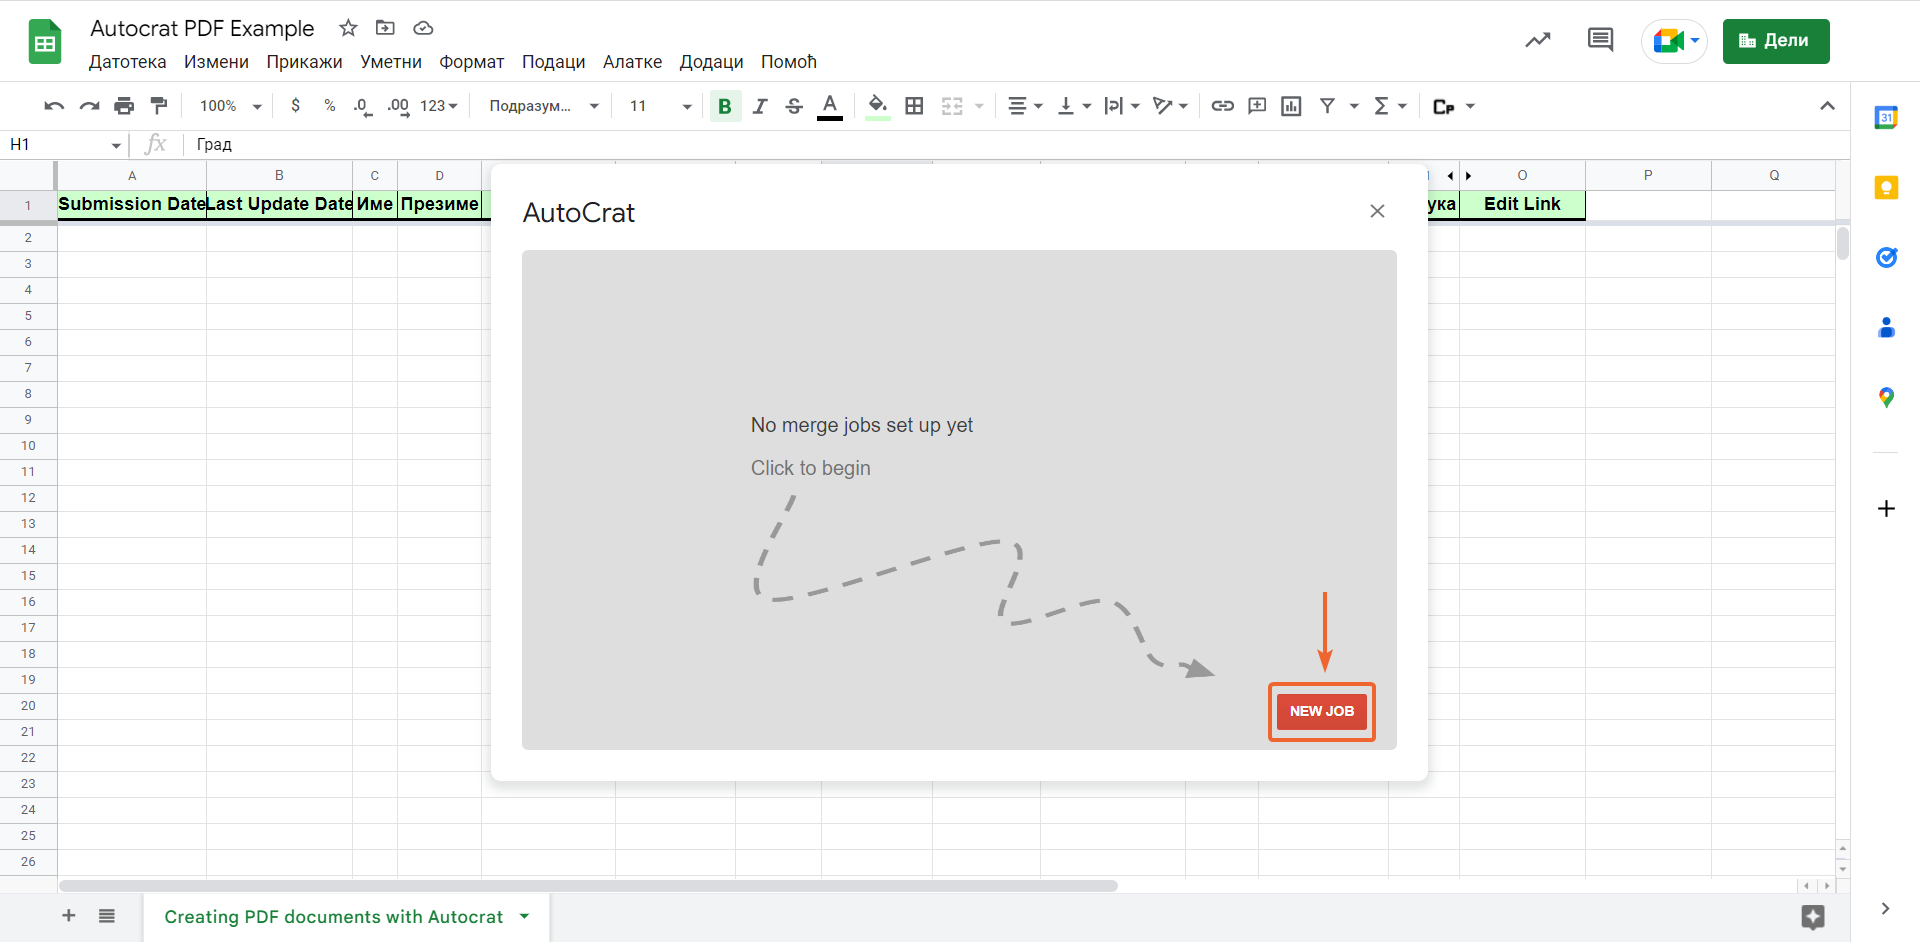Screen dimensions: 1920x942
Task: Open the 123 number format dropdown
Action: coord(438,106)
